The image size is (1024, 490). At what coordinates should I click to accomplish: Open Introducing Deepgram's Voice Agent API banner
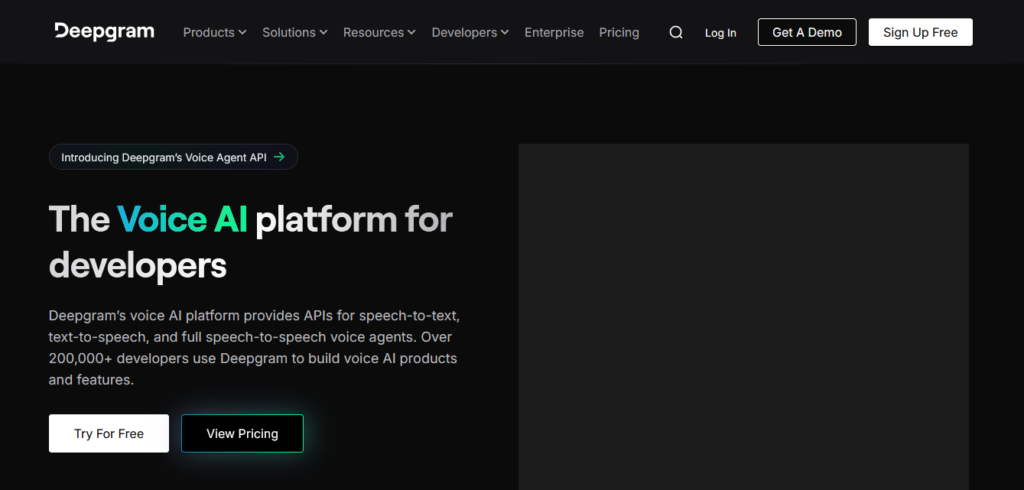click(173, 157)
